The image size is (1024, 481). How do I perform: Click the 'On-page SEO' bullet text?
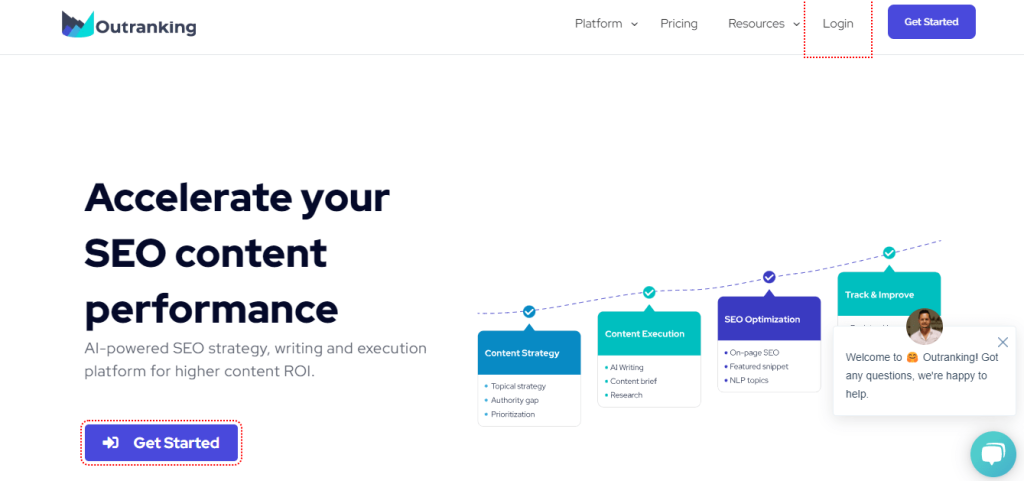pos(754,352)
